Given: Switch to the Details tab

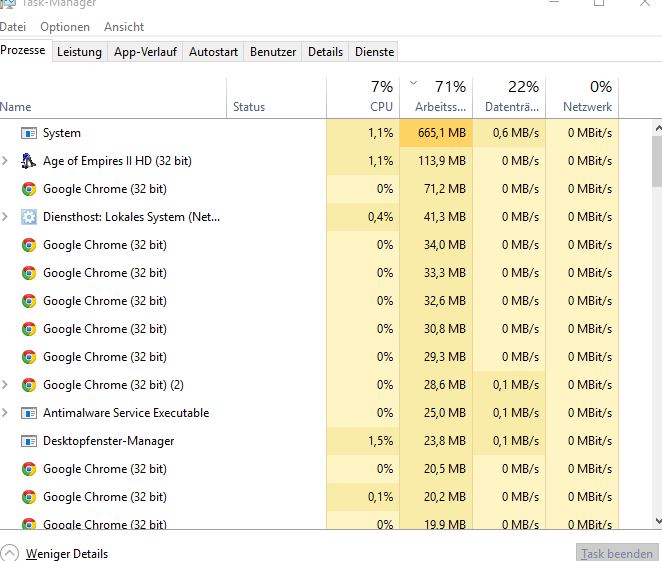Looking at the screenshot, I should tap(325, 52).
